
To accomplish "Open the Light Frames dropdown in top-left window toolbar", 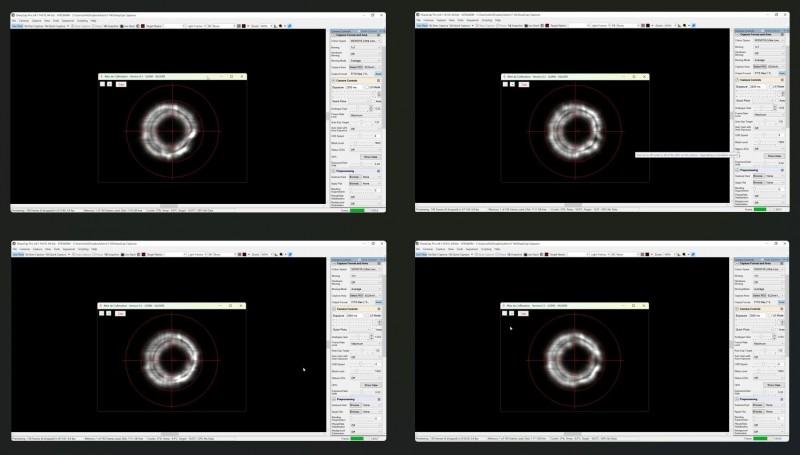I will click(196, 26).
